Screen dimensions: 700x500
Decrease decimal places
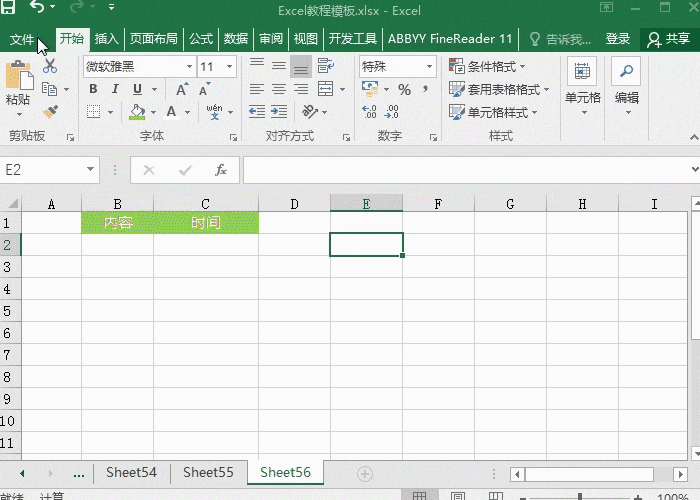click(392, 112)
